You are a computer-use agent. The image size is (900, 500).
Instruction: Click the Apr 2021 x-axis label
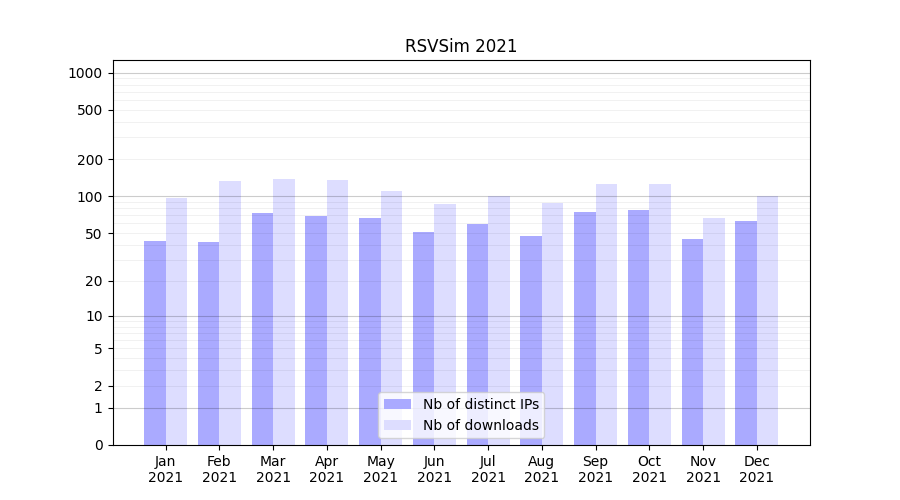click(327, 469)
